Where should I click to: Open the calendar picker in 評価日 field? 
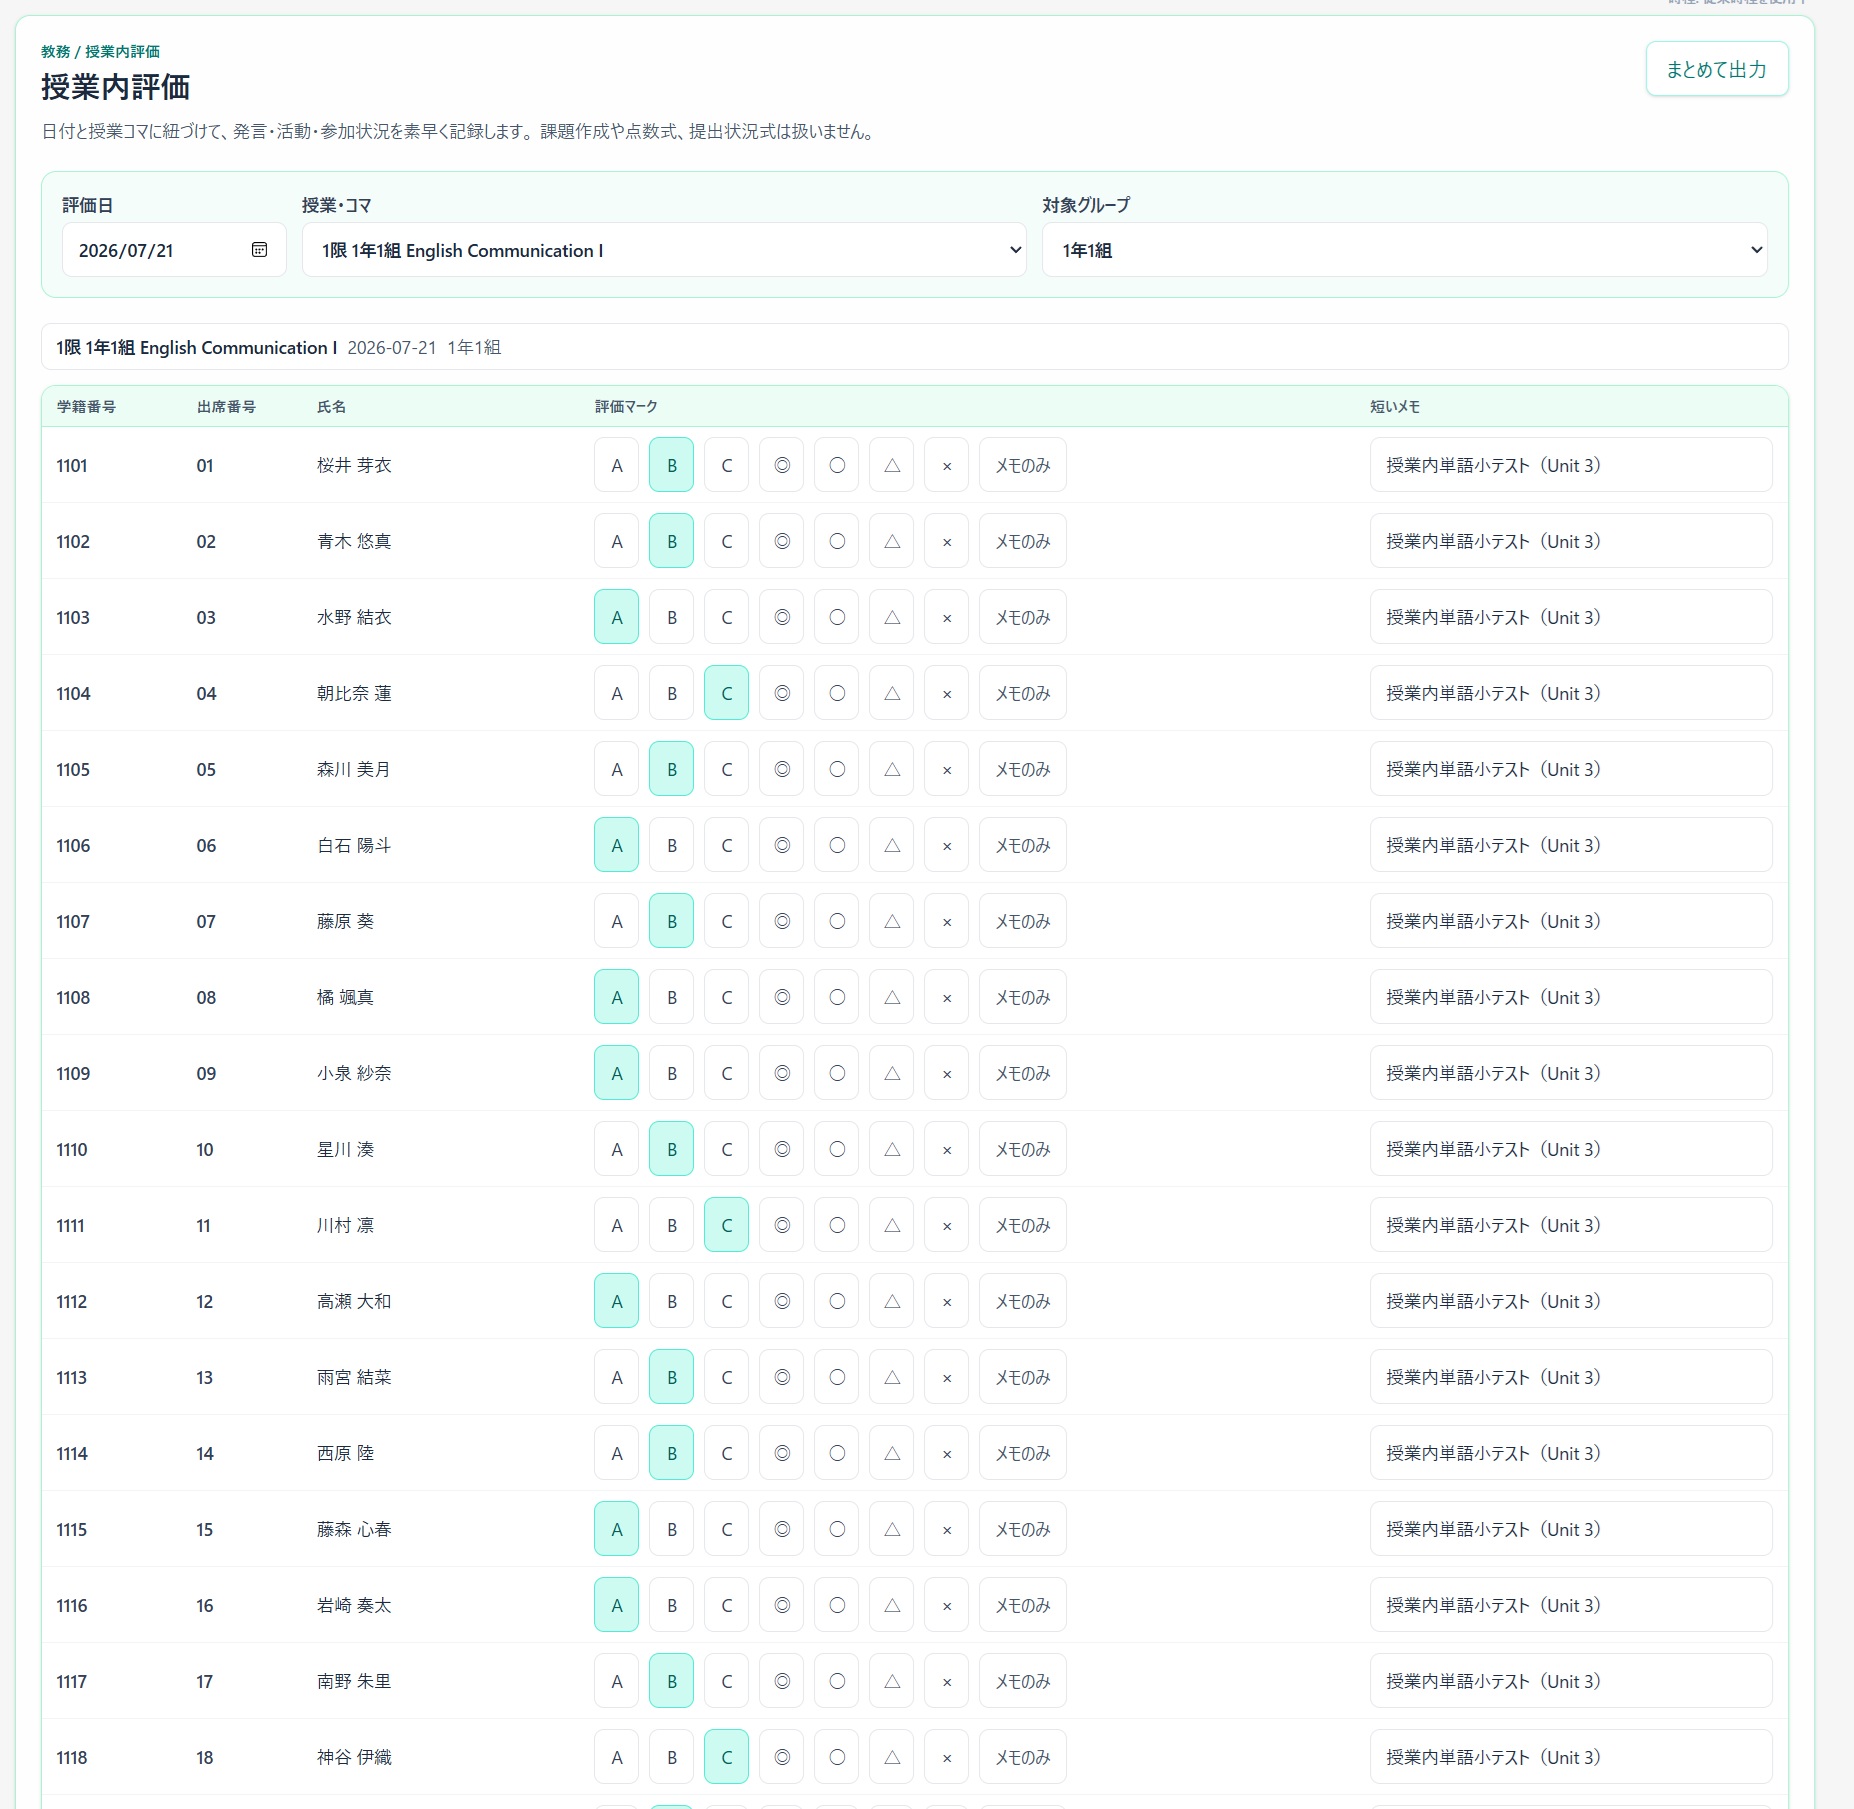tap(259, 250)
